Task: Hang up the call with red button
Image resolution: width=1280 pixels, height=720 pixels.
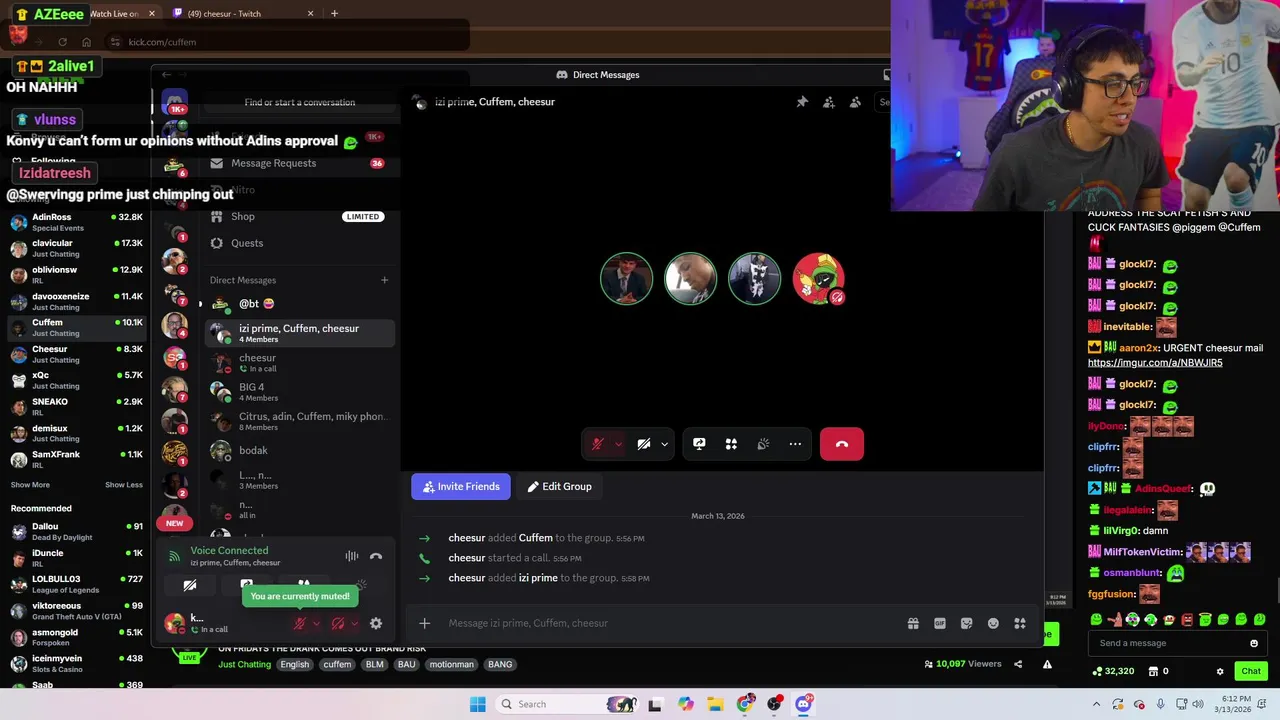Action: [842, 444]
